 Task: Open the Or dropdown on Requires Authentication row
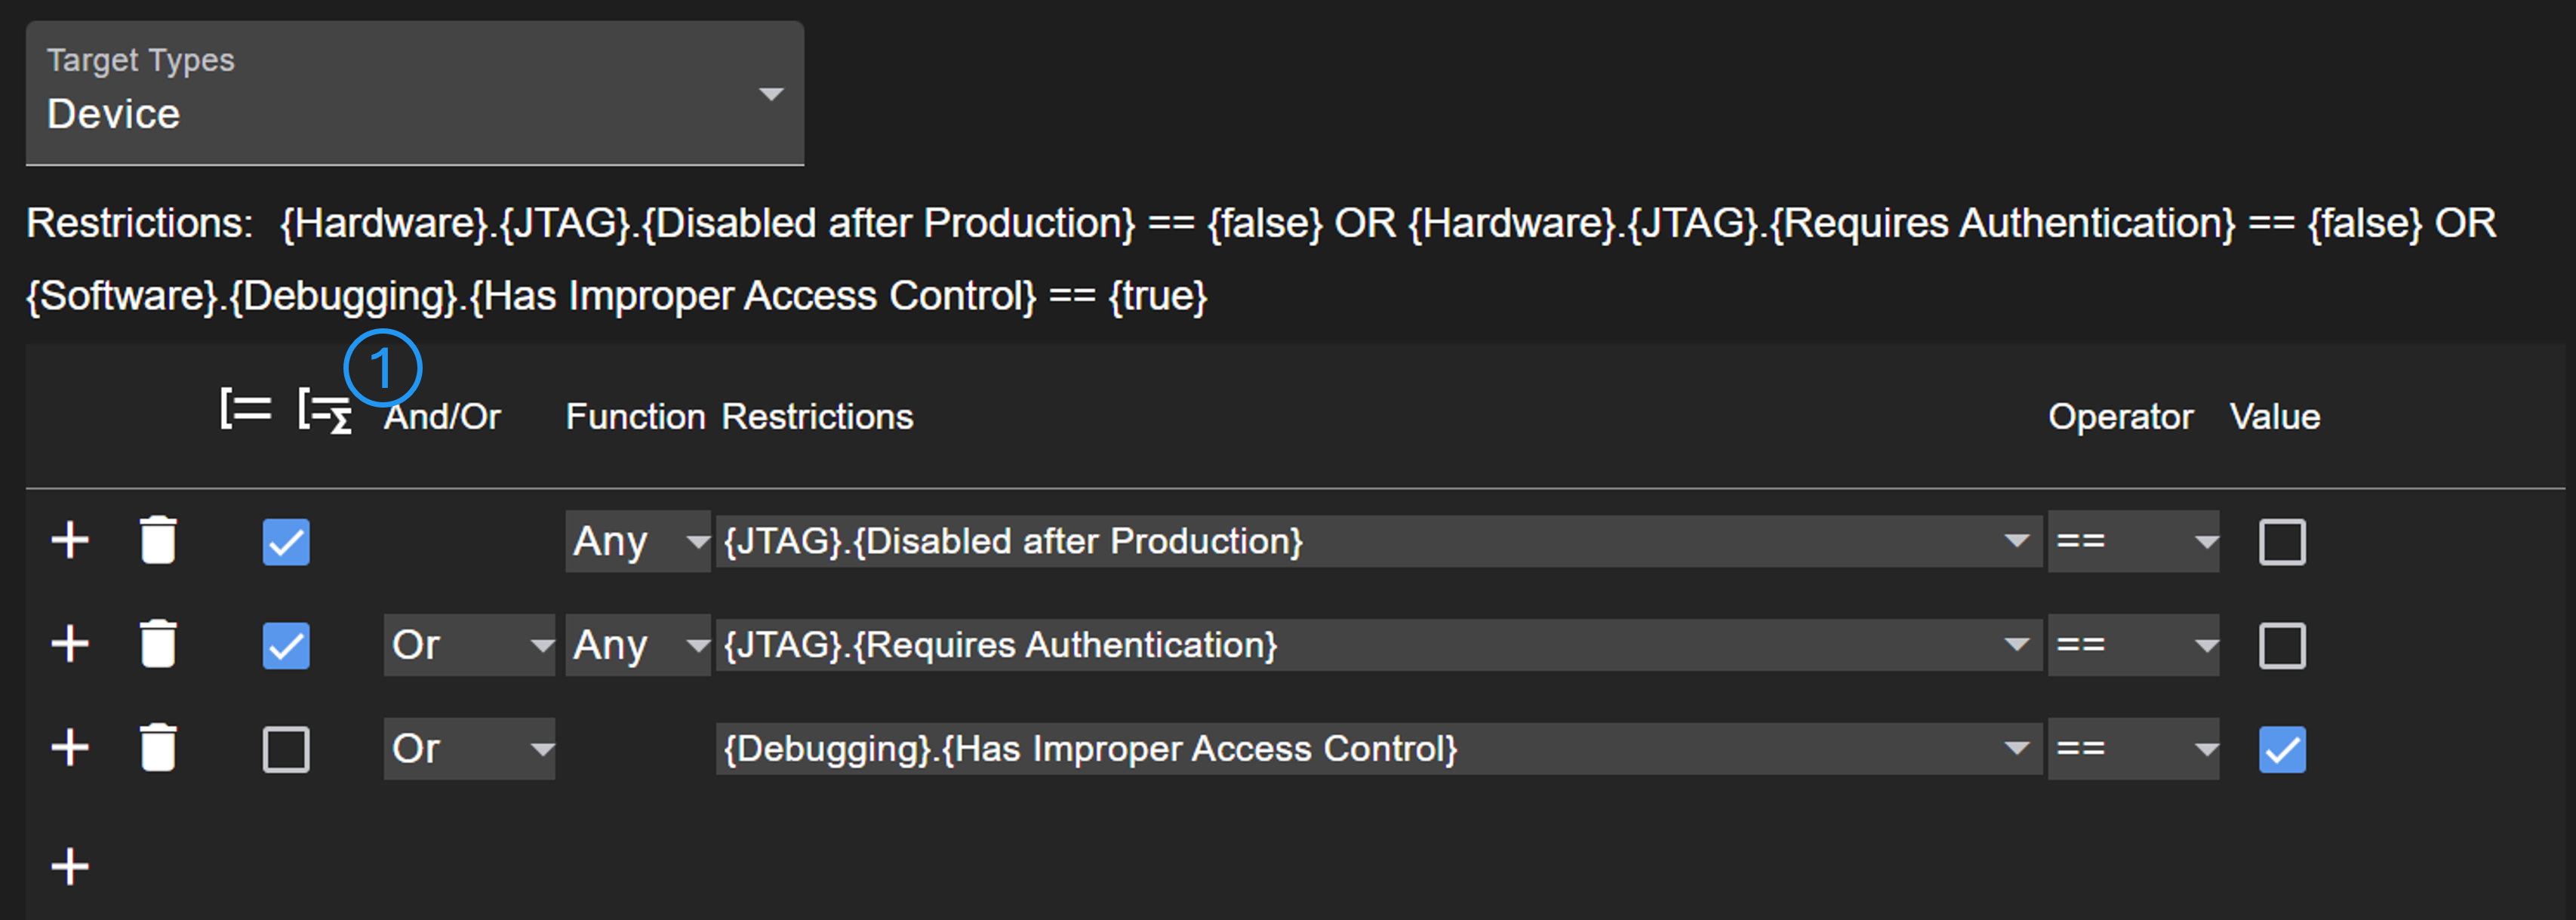469,645
